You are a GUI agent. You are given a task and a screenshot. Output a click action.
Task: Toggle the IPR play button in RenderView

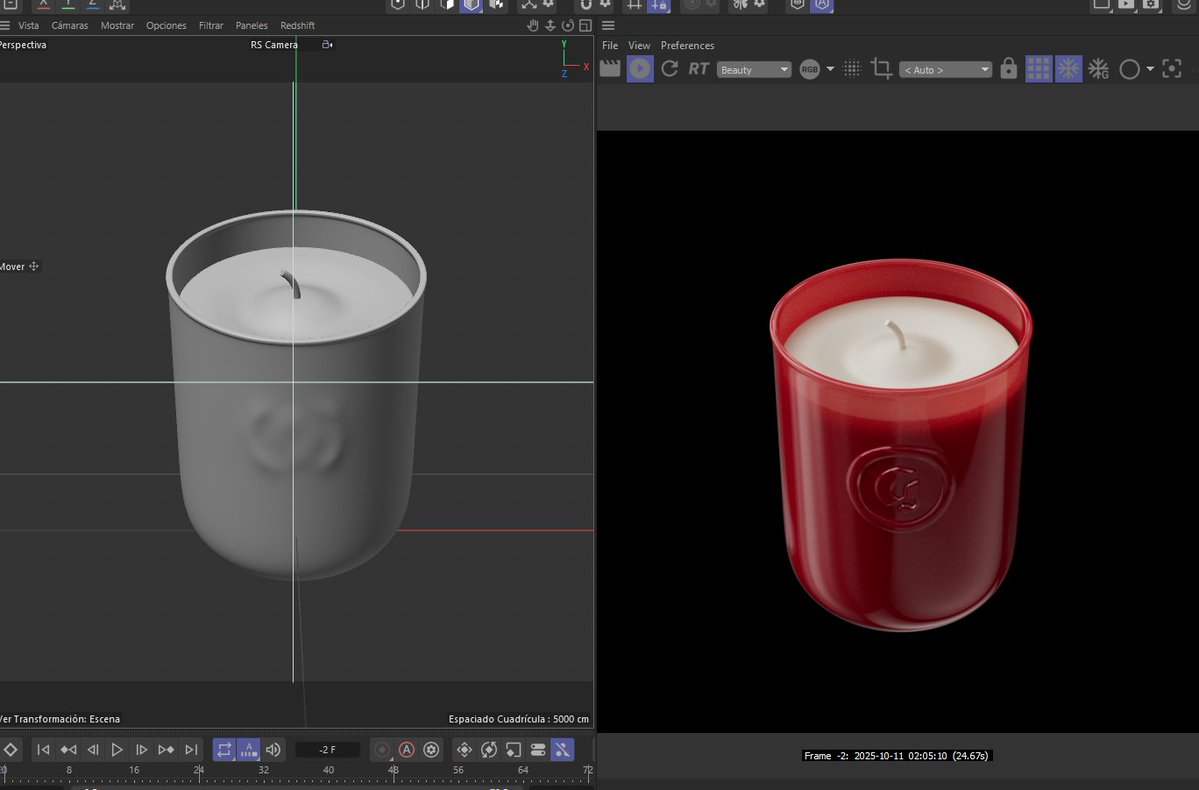click(x=640, y=69)
